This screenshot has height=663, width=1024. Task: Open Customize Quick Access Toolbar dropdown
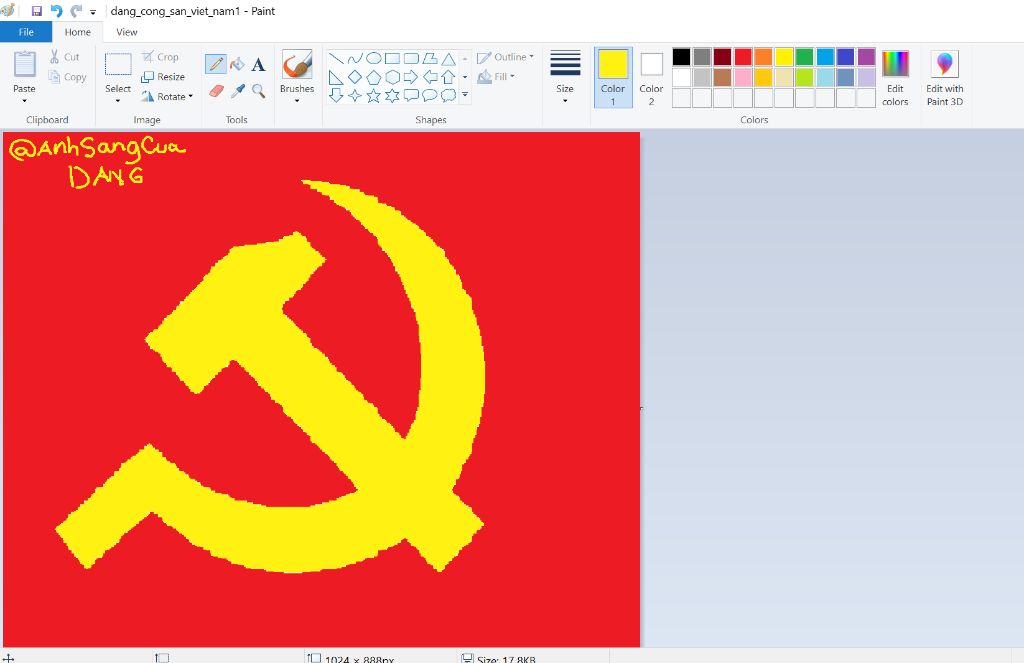[x=93, y=12]
